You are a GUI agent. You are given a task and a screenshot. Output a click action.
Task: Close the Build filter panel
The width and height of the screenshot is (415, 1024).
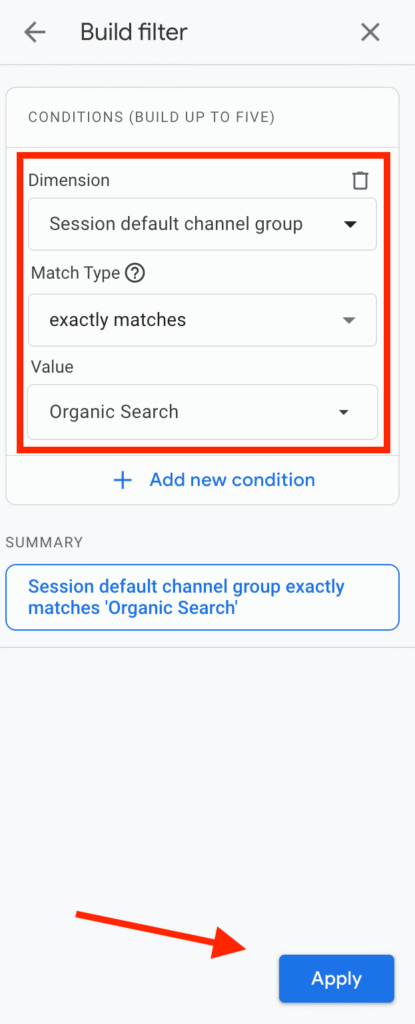[370, 32]
